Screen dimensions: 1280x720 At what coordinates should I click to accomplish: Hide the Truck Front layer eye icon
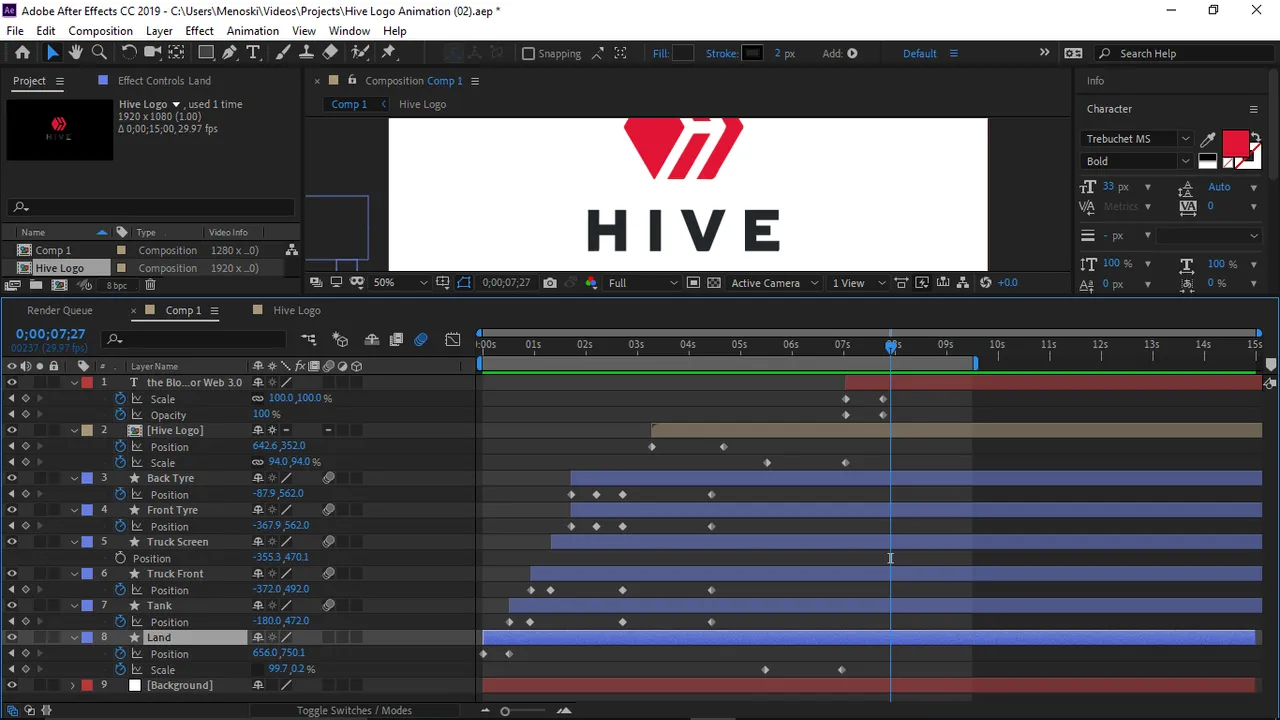[x=12, y=574]
